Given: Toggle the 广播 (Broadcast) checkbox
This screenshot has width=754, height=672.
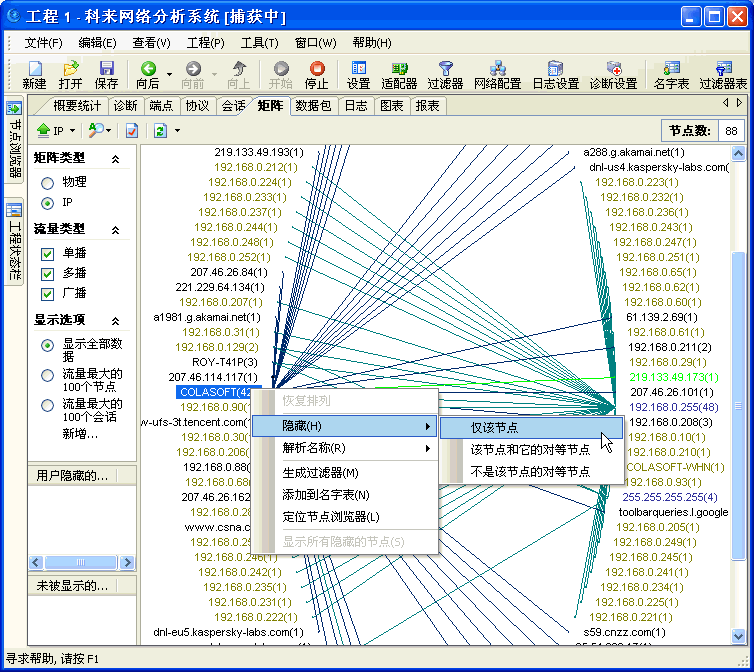Looking at the screenshot, I should pyautogui.click(x=48, y=294).
